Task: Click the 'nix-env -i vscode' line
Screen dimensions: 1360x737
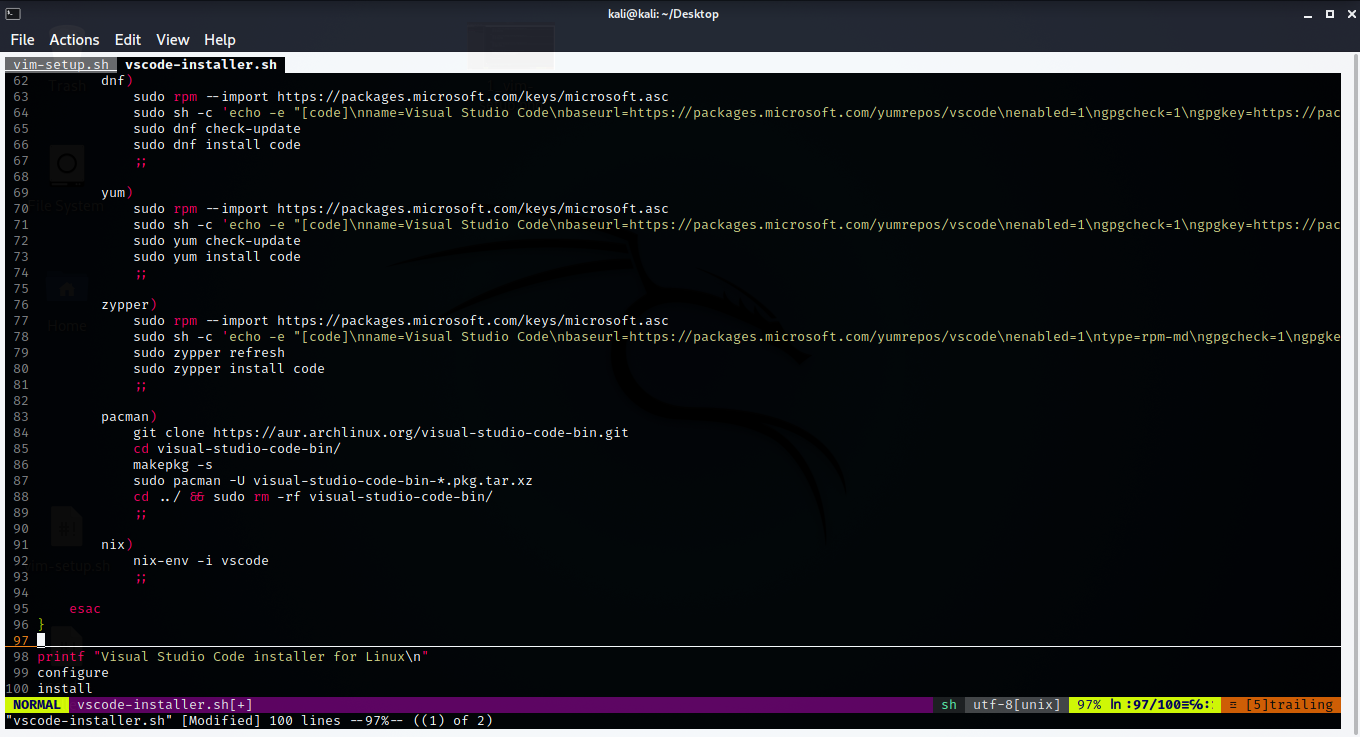Action: coord(201,561)
